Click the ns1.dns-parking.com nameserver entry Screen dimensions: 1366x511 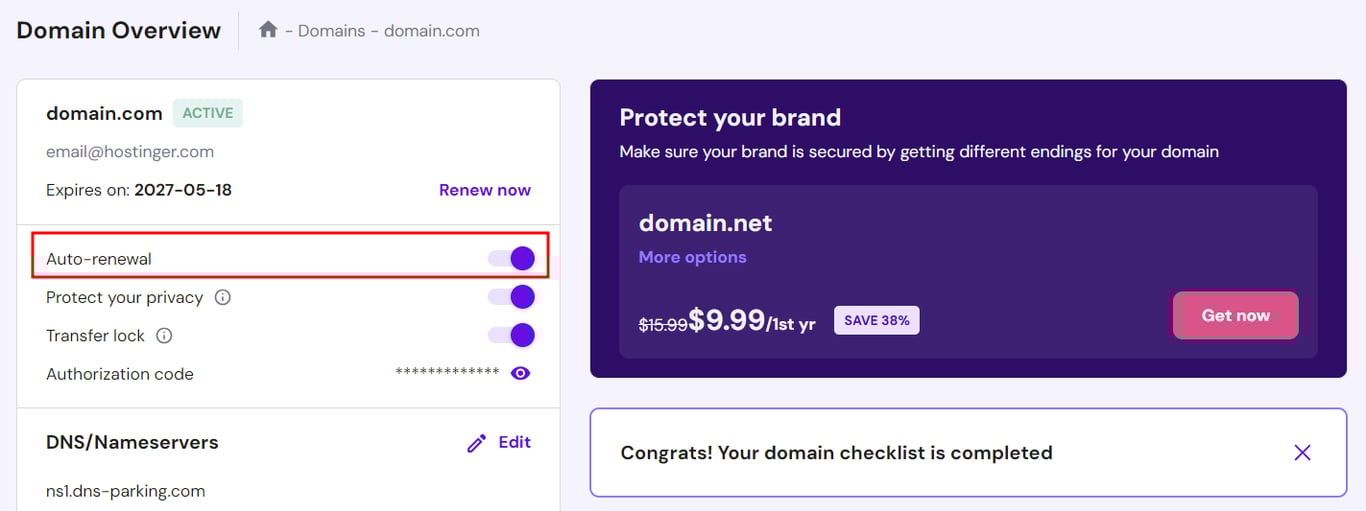[x=126, y=491]
